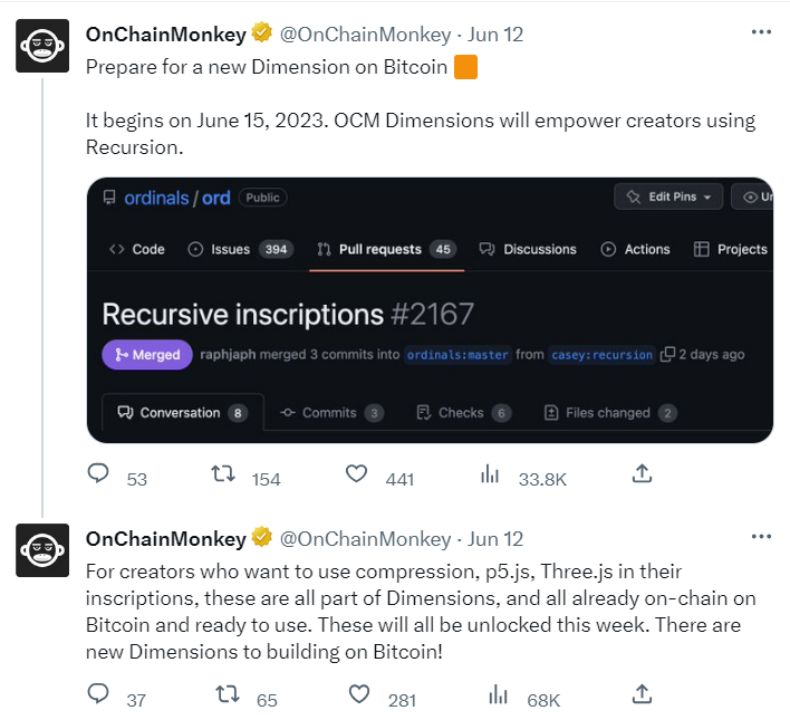Viewport: 790px width, 720px height.
Task: Like the first tweet with heart icon
Action: [x=357, y=474]
